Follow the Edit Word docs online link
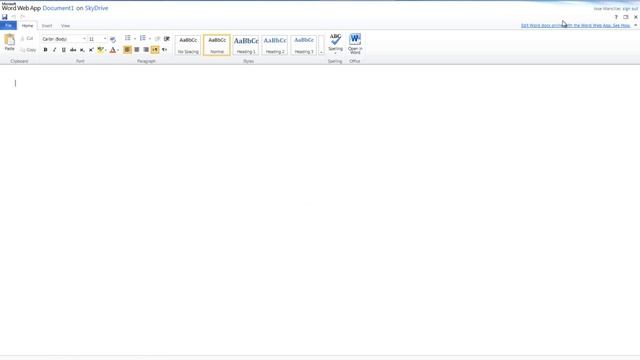This screenshot has height=360, width=640. [575, 25]
